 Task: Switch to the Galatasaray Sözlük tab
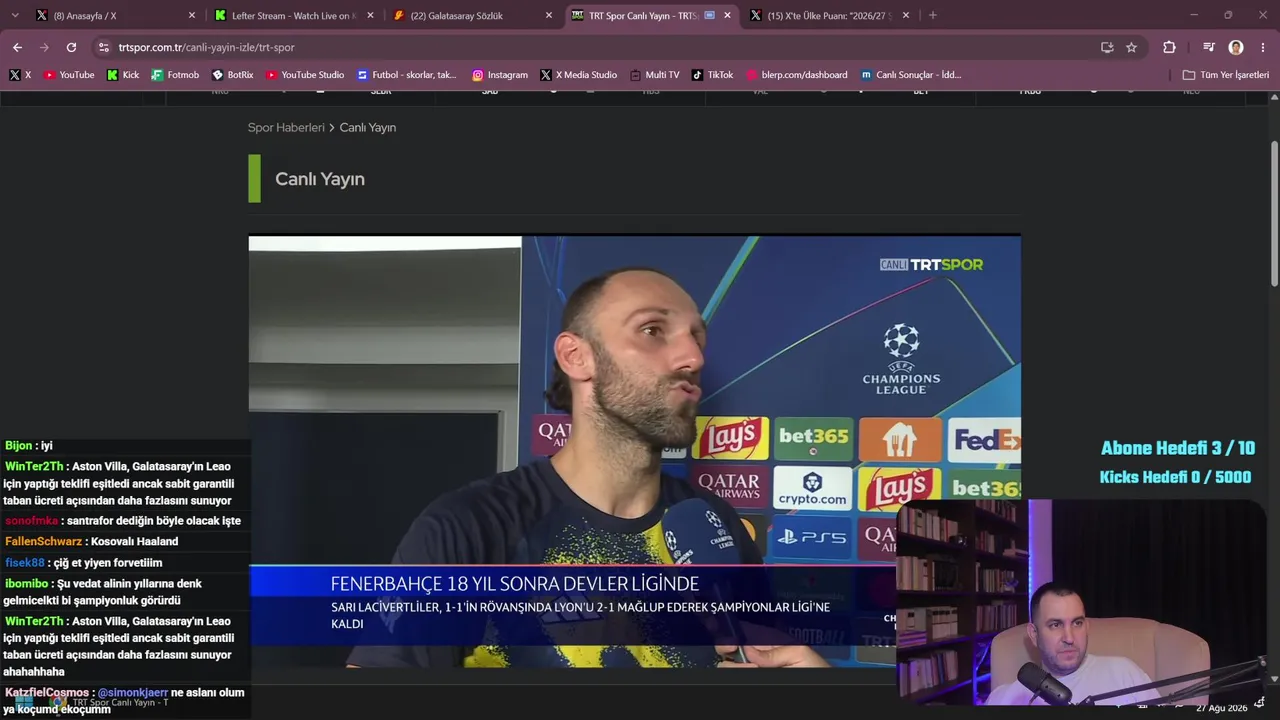pyautogui.click(x=472, y=15)
